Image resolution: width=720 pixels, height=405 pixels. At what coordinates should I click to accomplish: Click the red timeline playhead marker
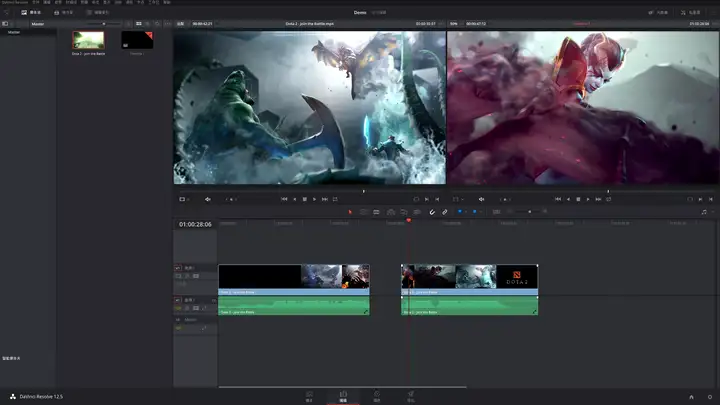[409, 221]
